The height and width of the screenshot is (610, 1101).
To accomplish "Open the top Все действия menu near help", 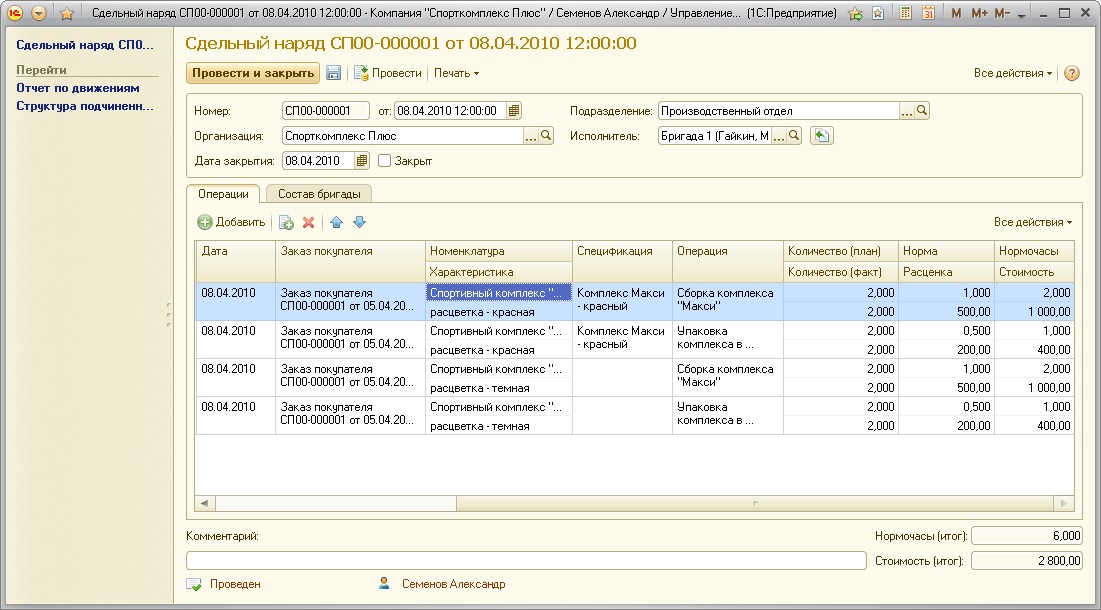I will pos(1012,73).
